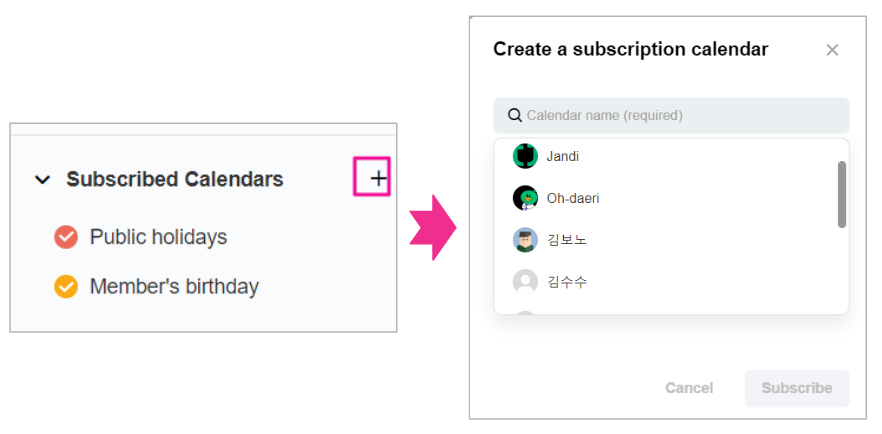This screenshot has width=882, height=434.
Task: Uncheck the Member's birthday calendar
Action: [x=66, y=287]
